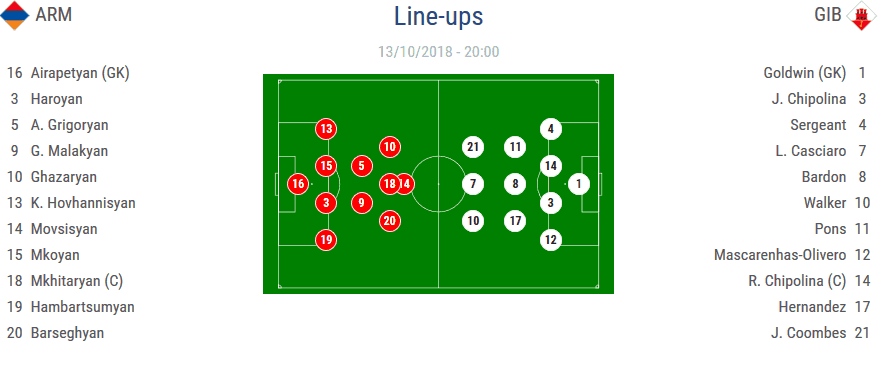Click the GIB team name
The width and height of the screenshot is (888, 373).
click(827, 15)
